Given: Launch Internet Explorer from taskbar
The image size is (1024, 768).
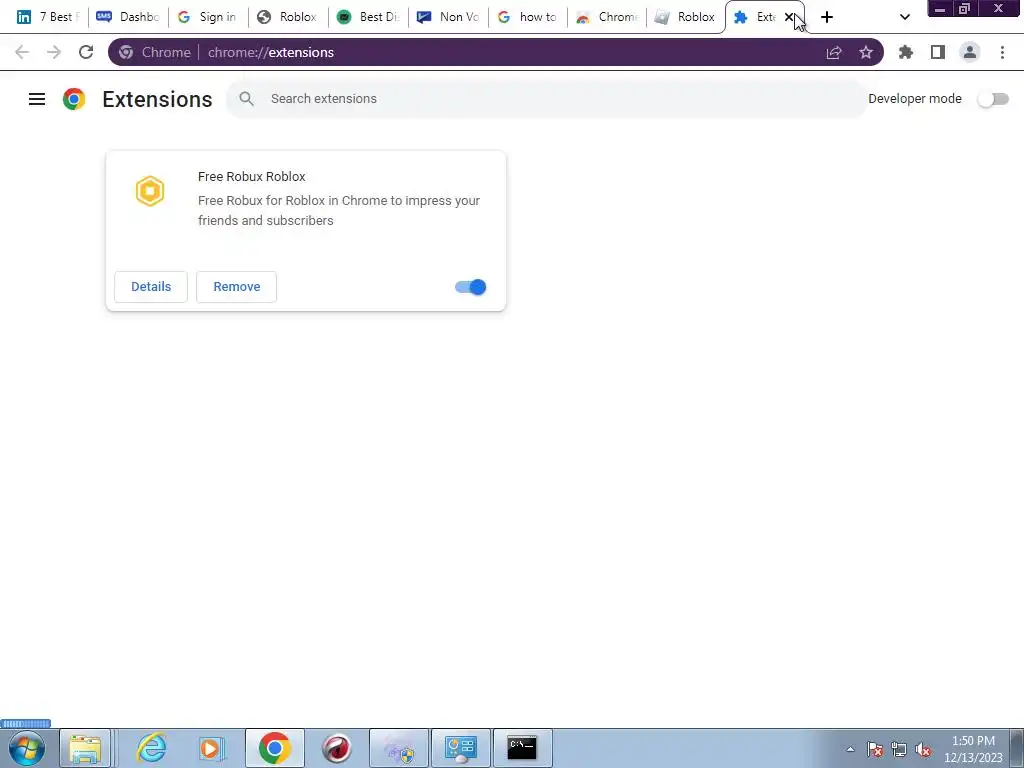Looking at the screenshot, I should (151, 748).
